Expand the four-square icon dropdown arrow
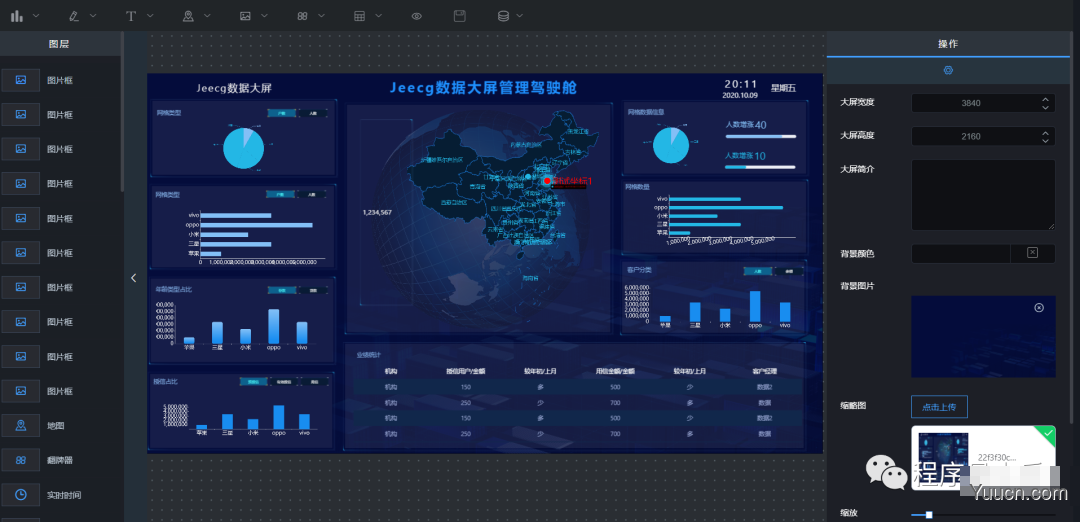 322,15
